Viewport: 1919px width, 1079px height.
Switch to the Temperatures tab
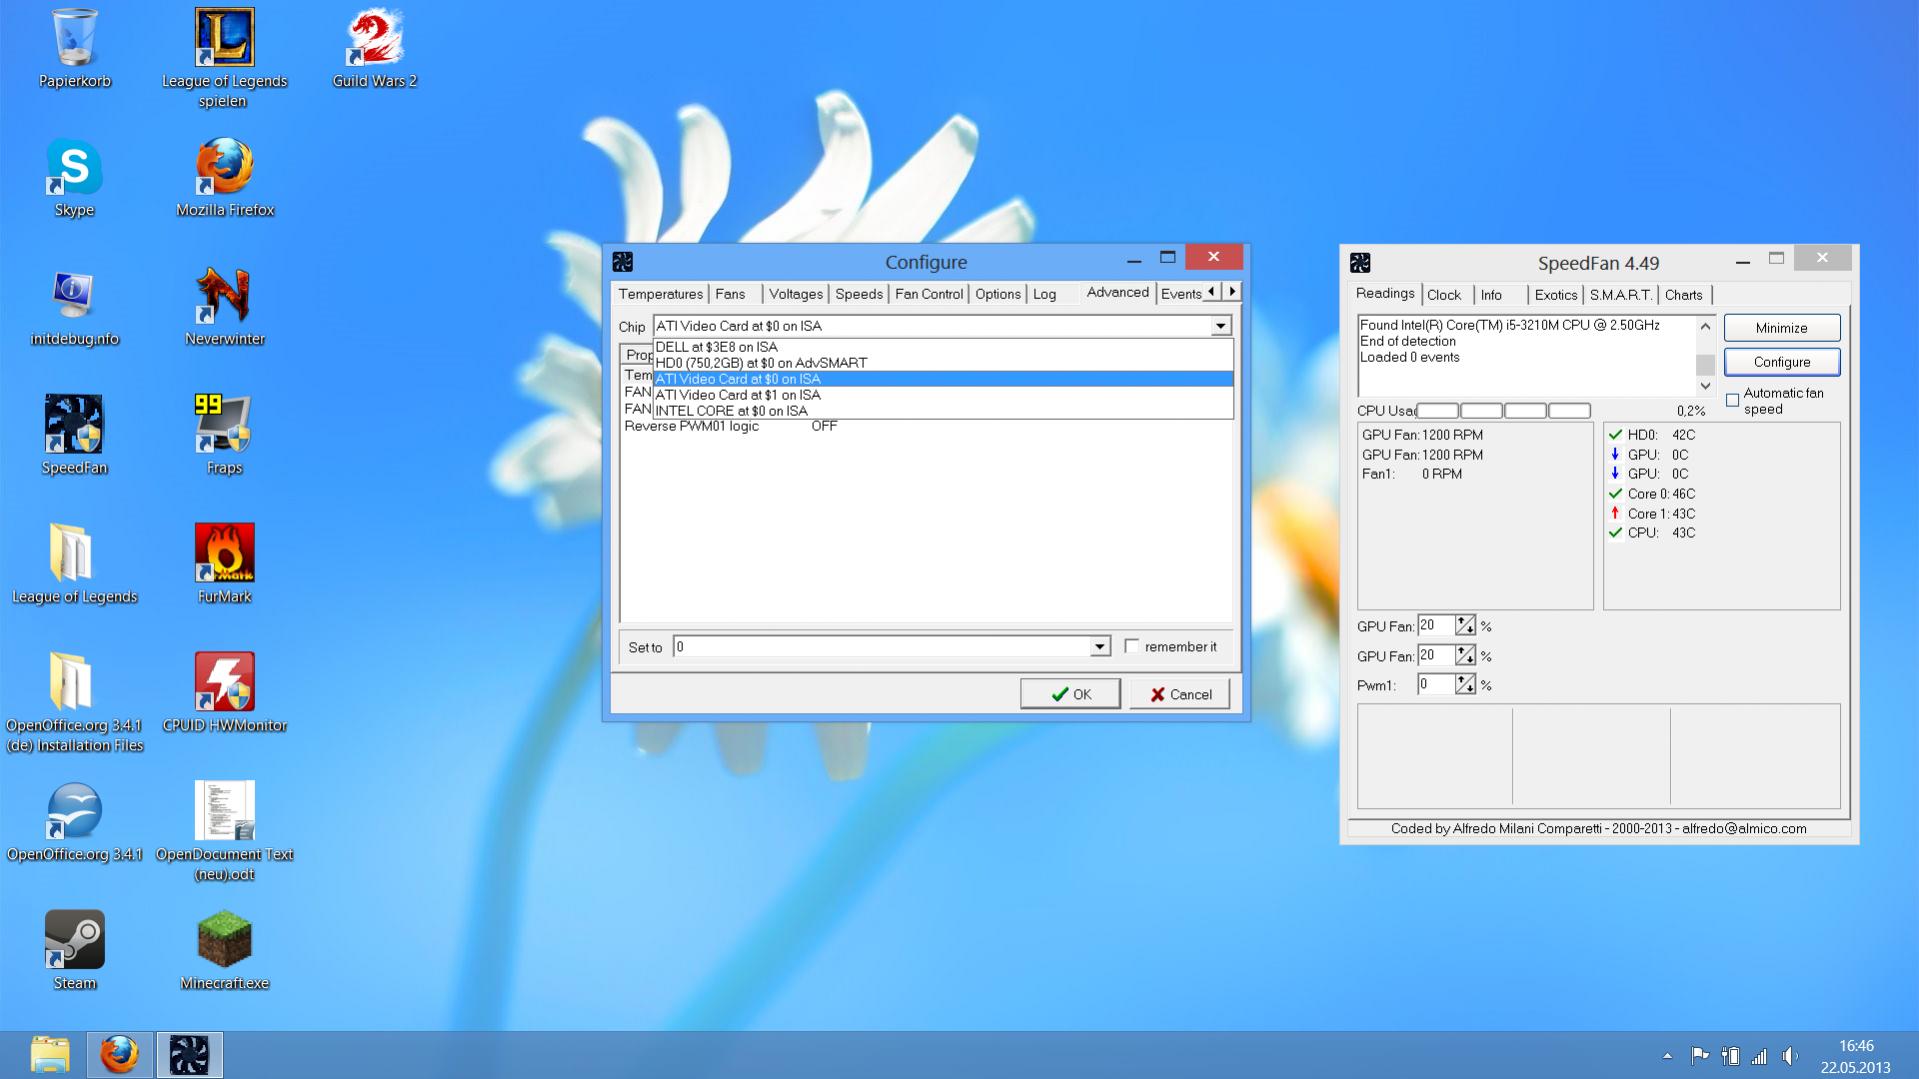click(660, 294)
